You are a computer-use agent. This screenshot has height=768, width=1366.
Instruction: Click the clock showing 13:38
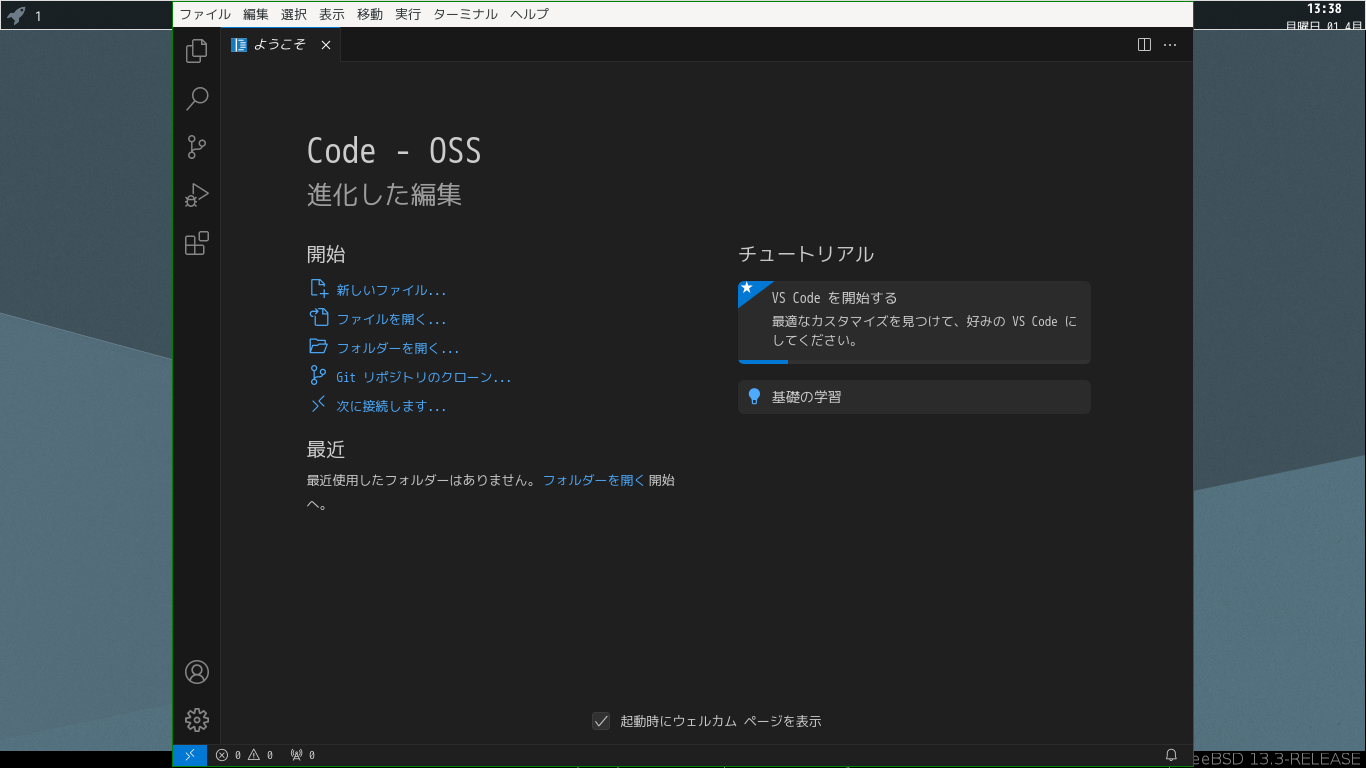1324,9
